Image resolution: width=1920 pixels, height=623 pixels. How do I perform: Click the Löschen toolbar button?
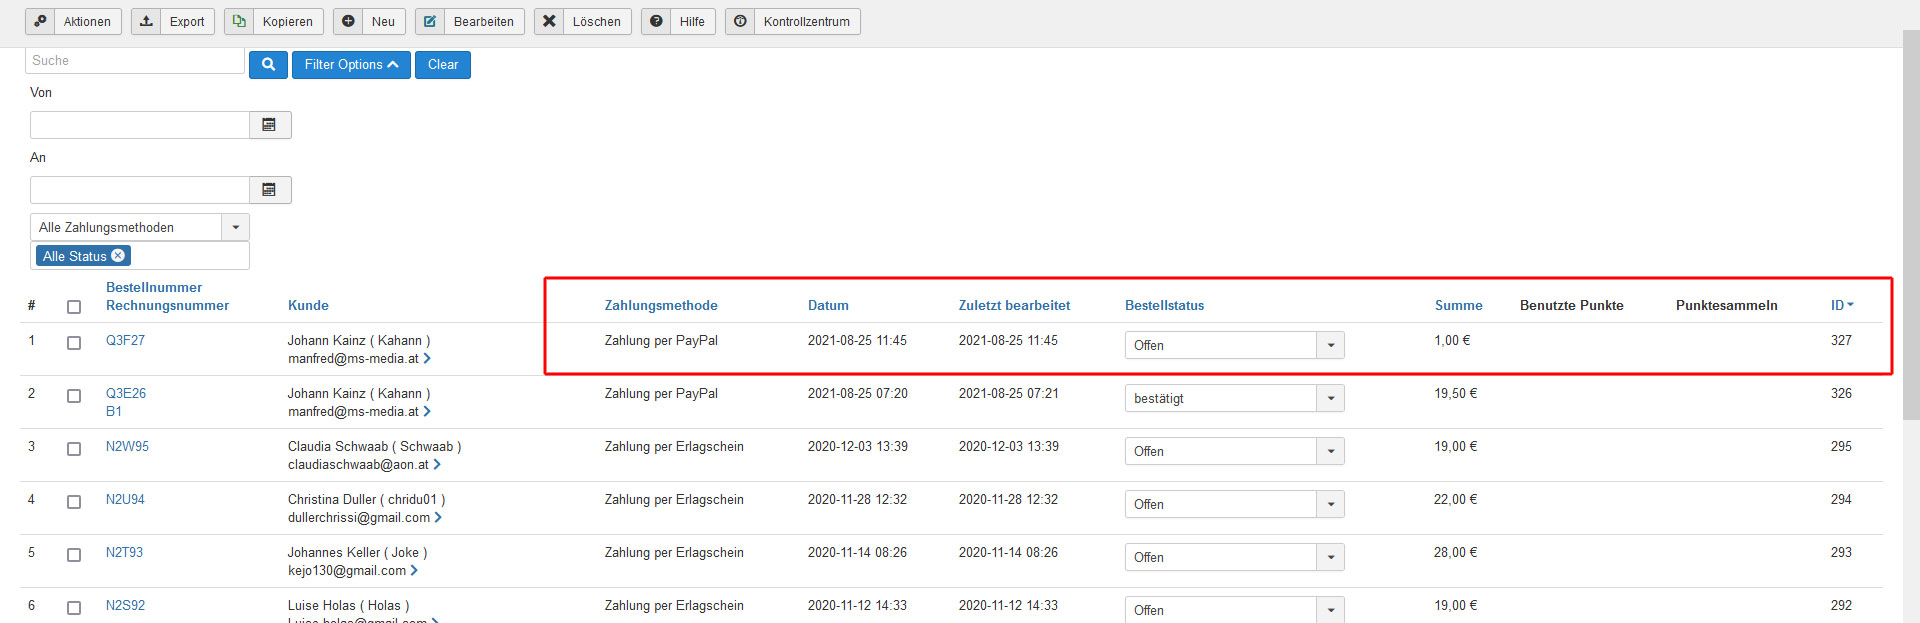(583, 21)
